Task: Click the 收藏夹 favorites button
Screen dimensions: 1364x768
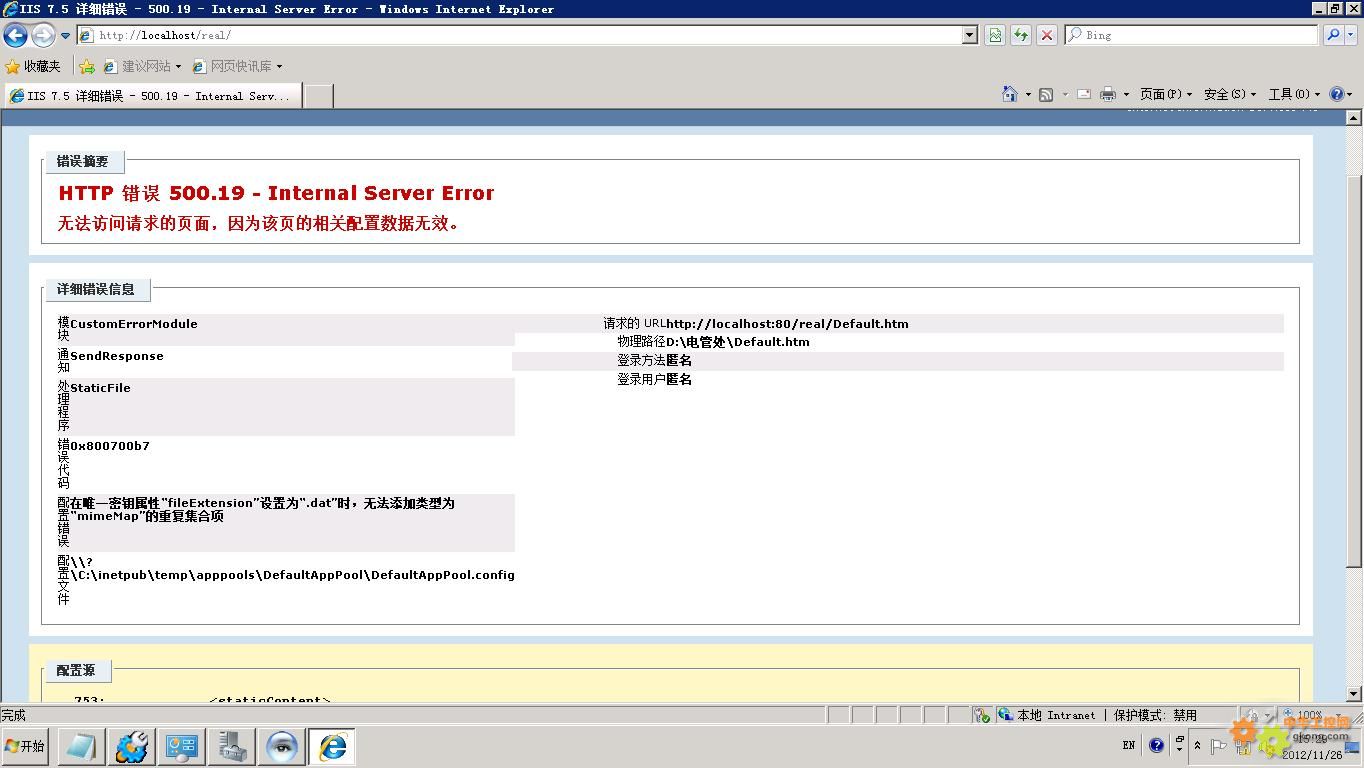Action: [33, 66]
